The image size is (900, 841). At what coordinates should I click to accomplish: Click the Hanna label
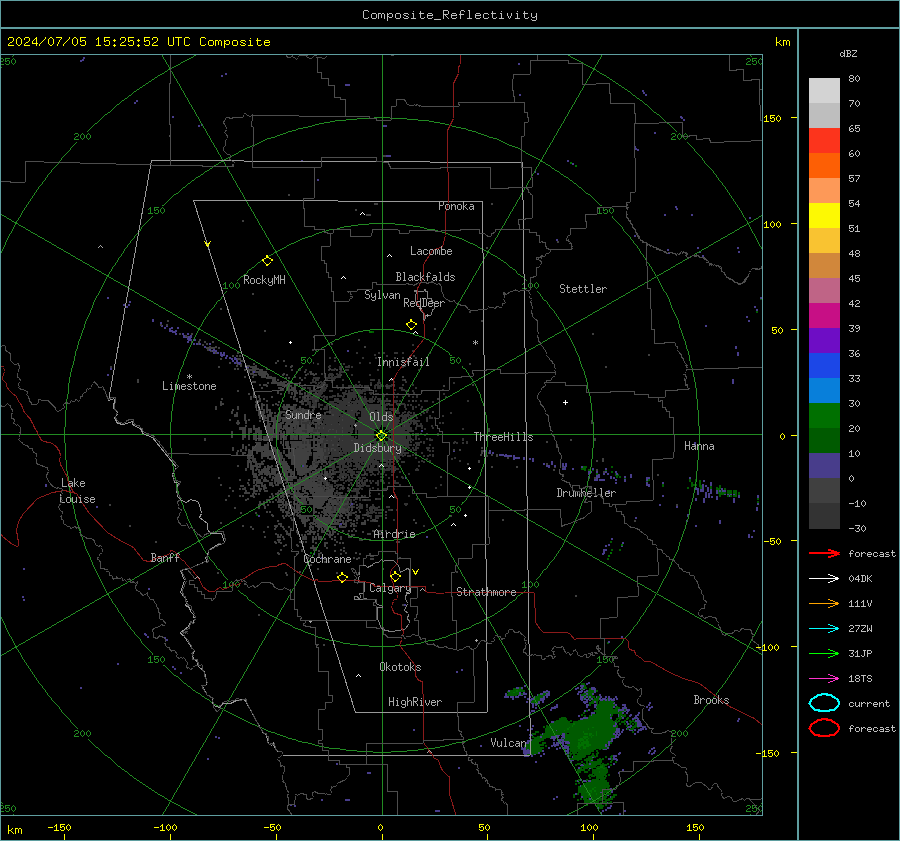pyautogui.click(x=699, y=446)
